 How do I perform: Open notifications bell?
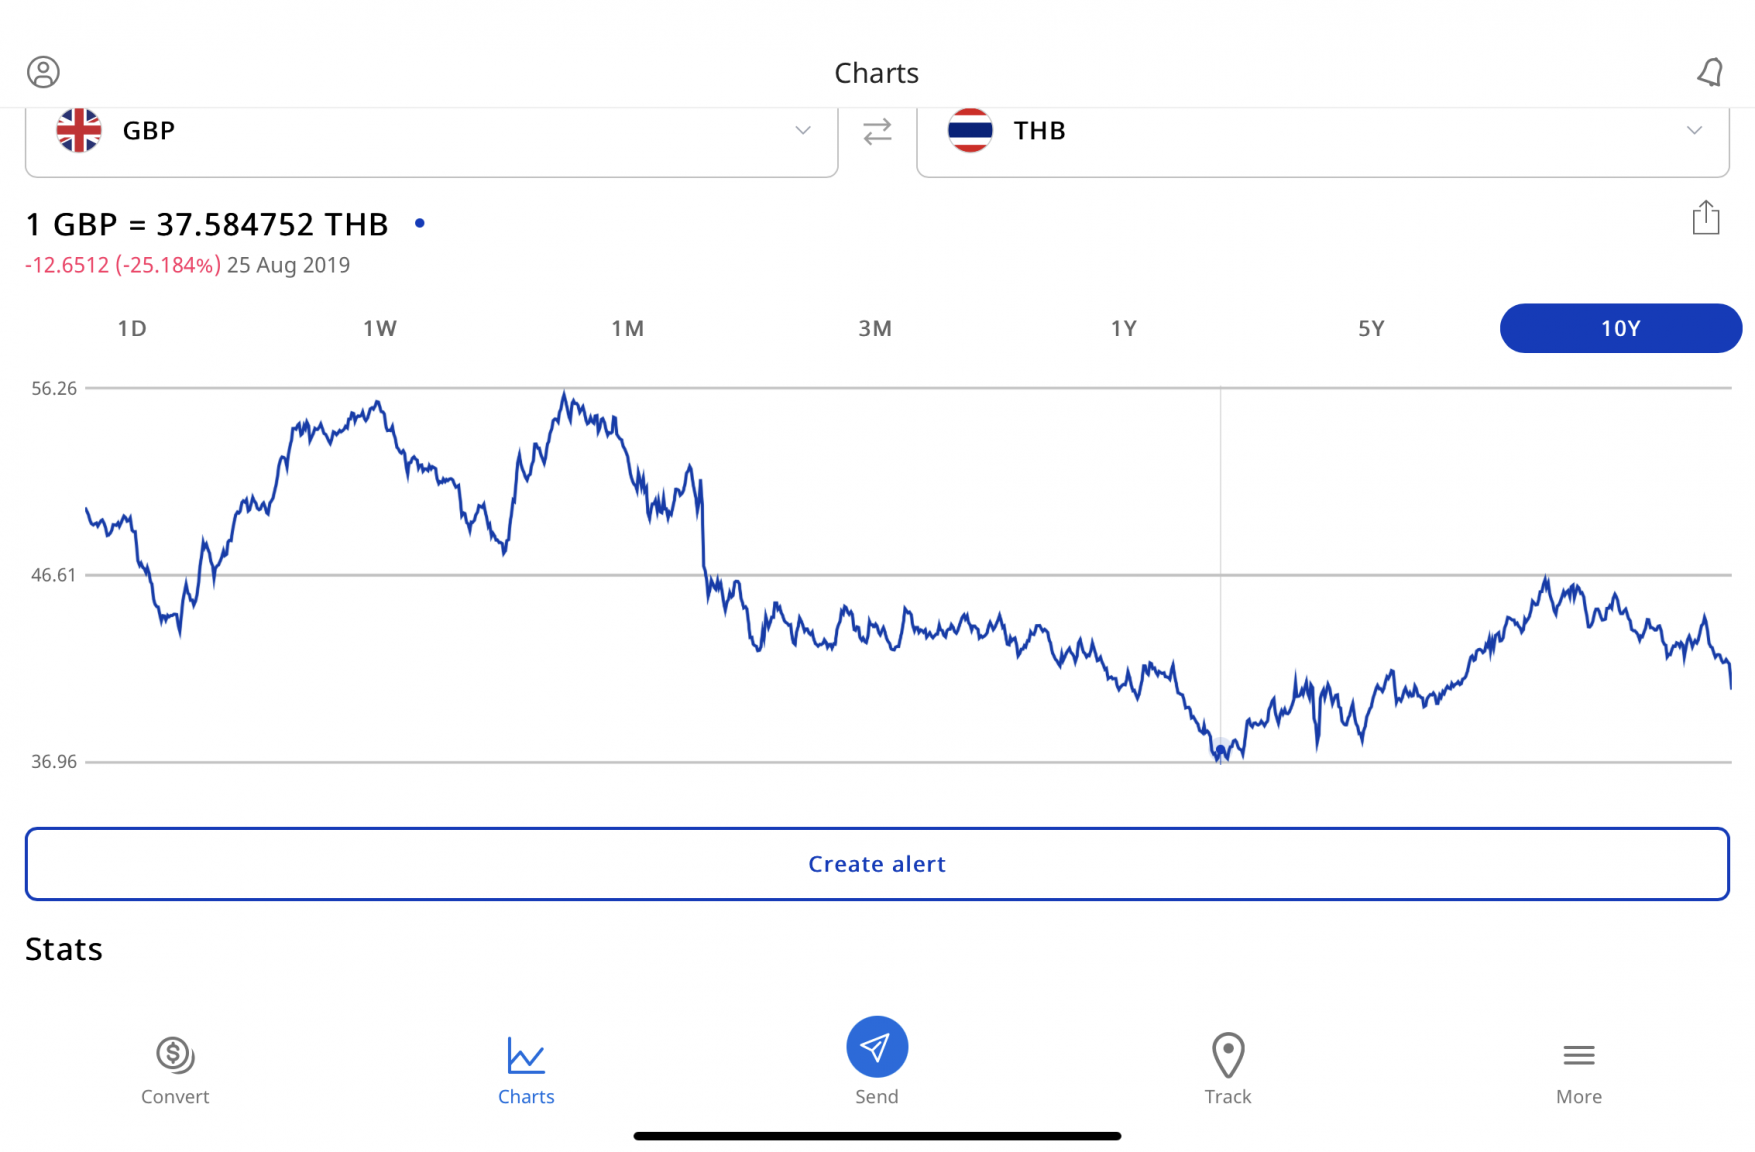pyautogui.click(x=1710, y=72)
